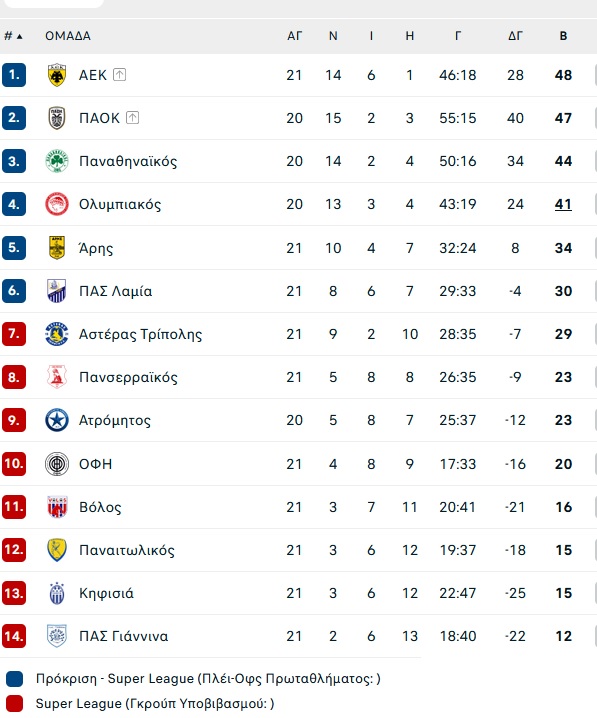The height and width of the screenshot is (718, 597).
Task: Click the ΟΜΑΔΑ column header
Action: [68, 36]
